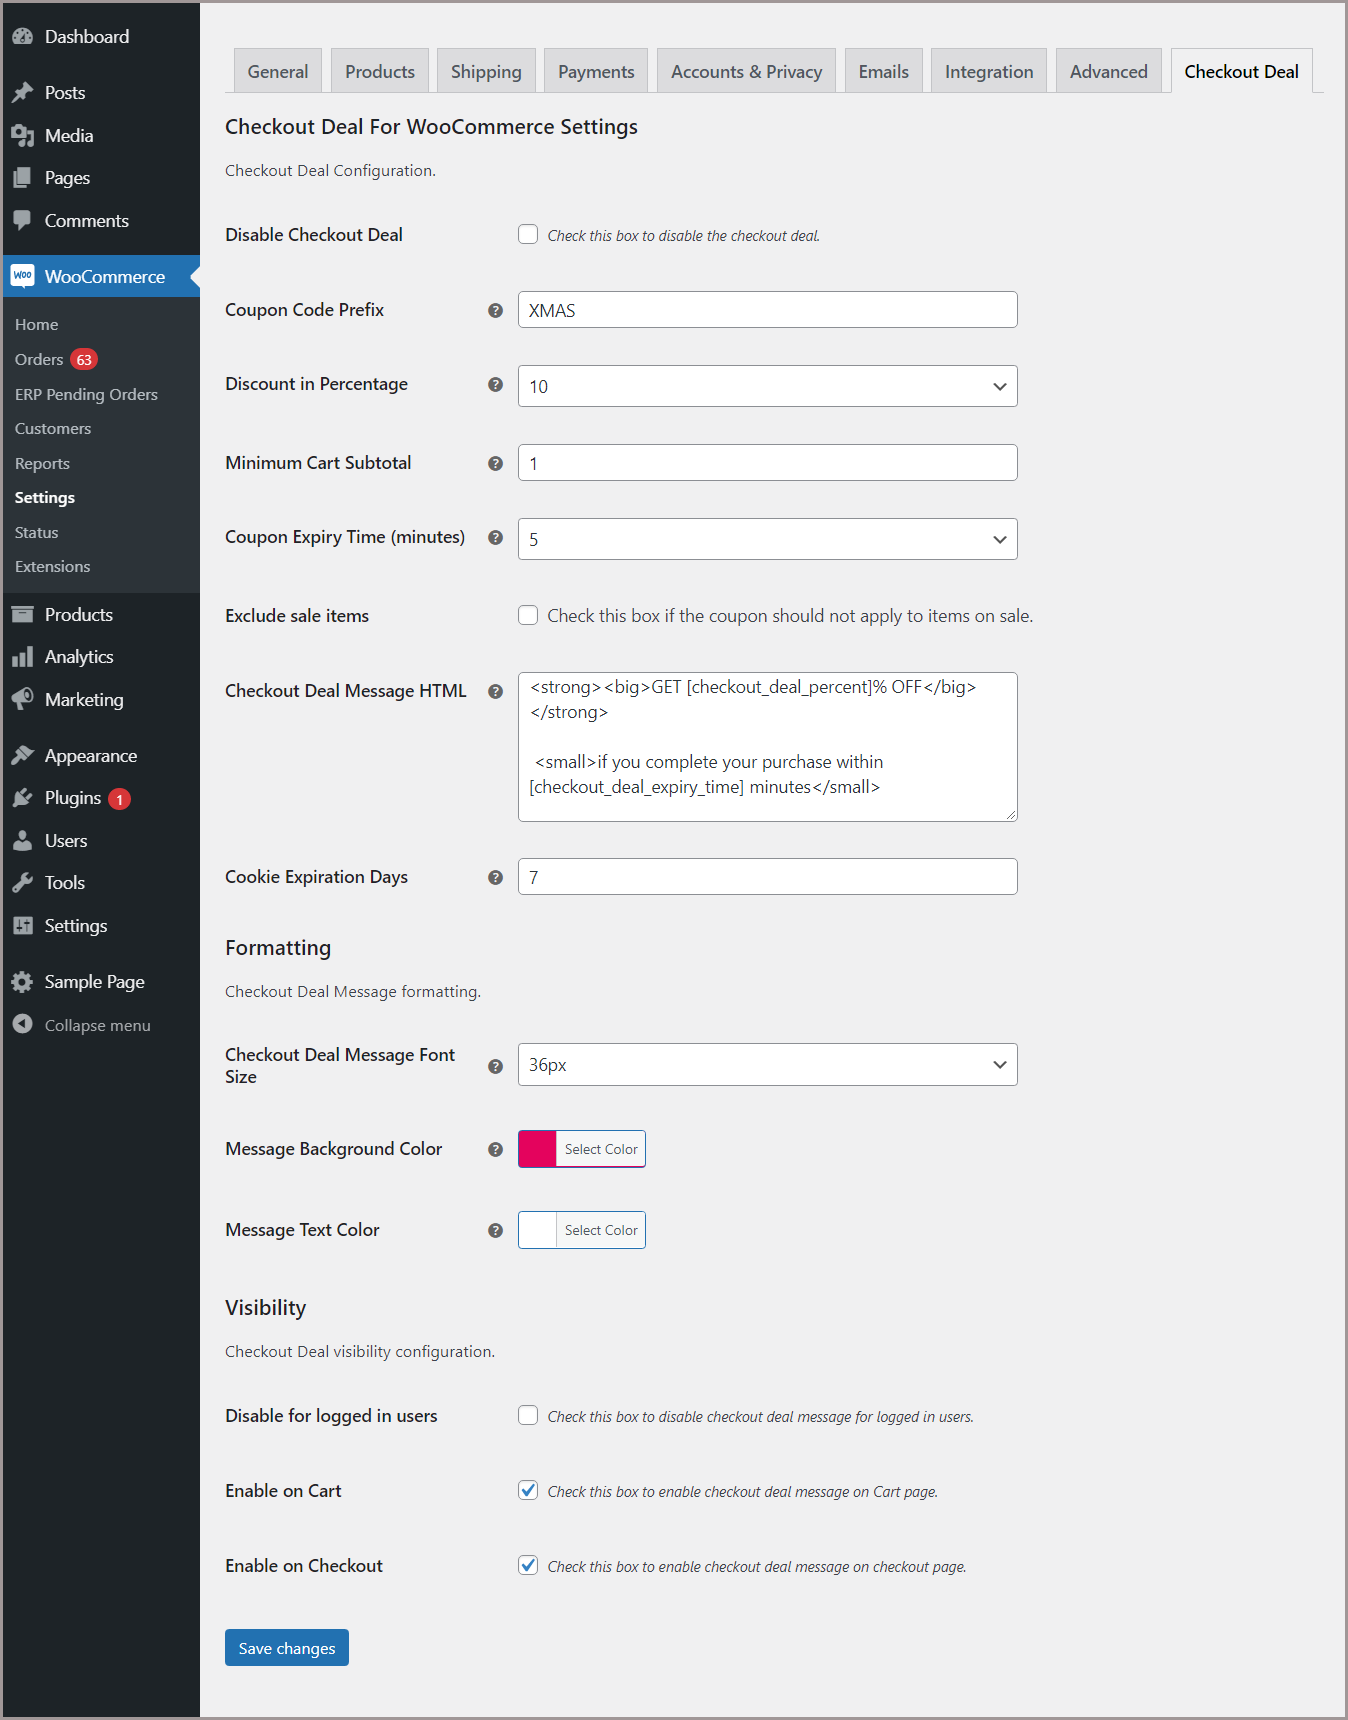Click the Collapse menu arrow icon
The image size is (1348, 1720).
click(23, 1025)
